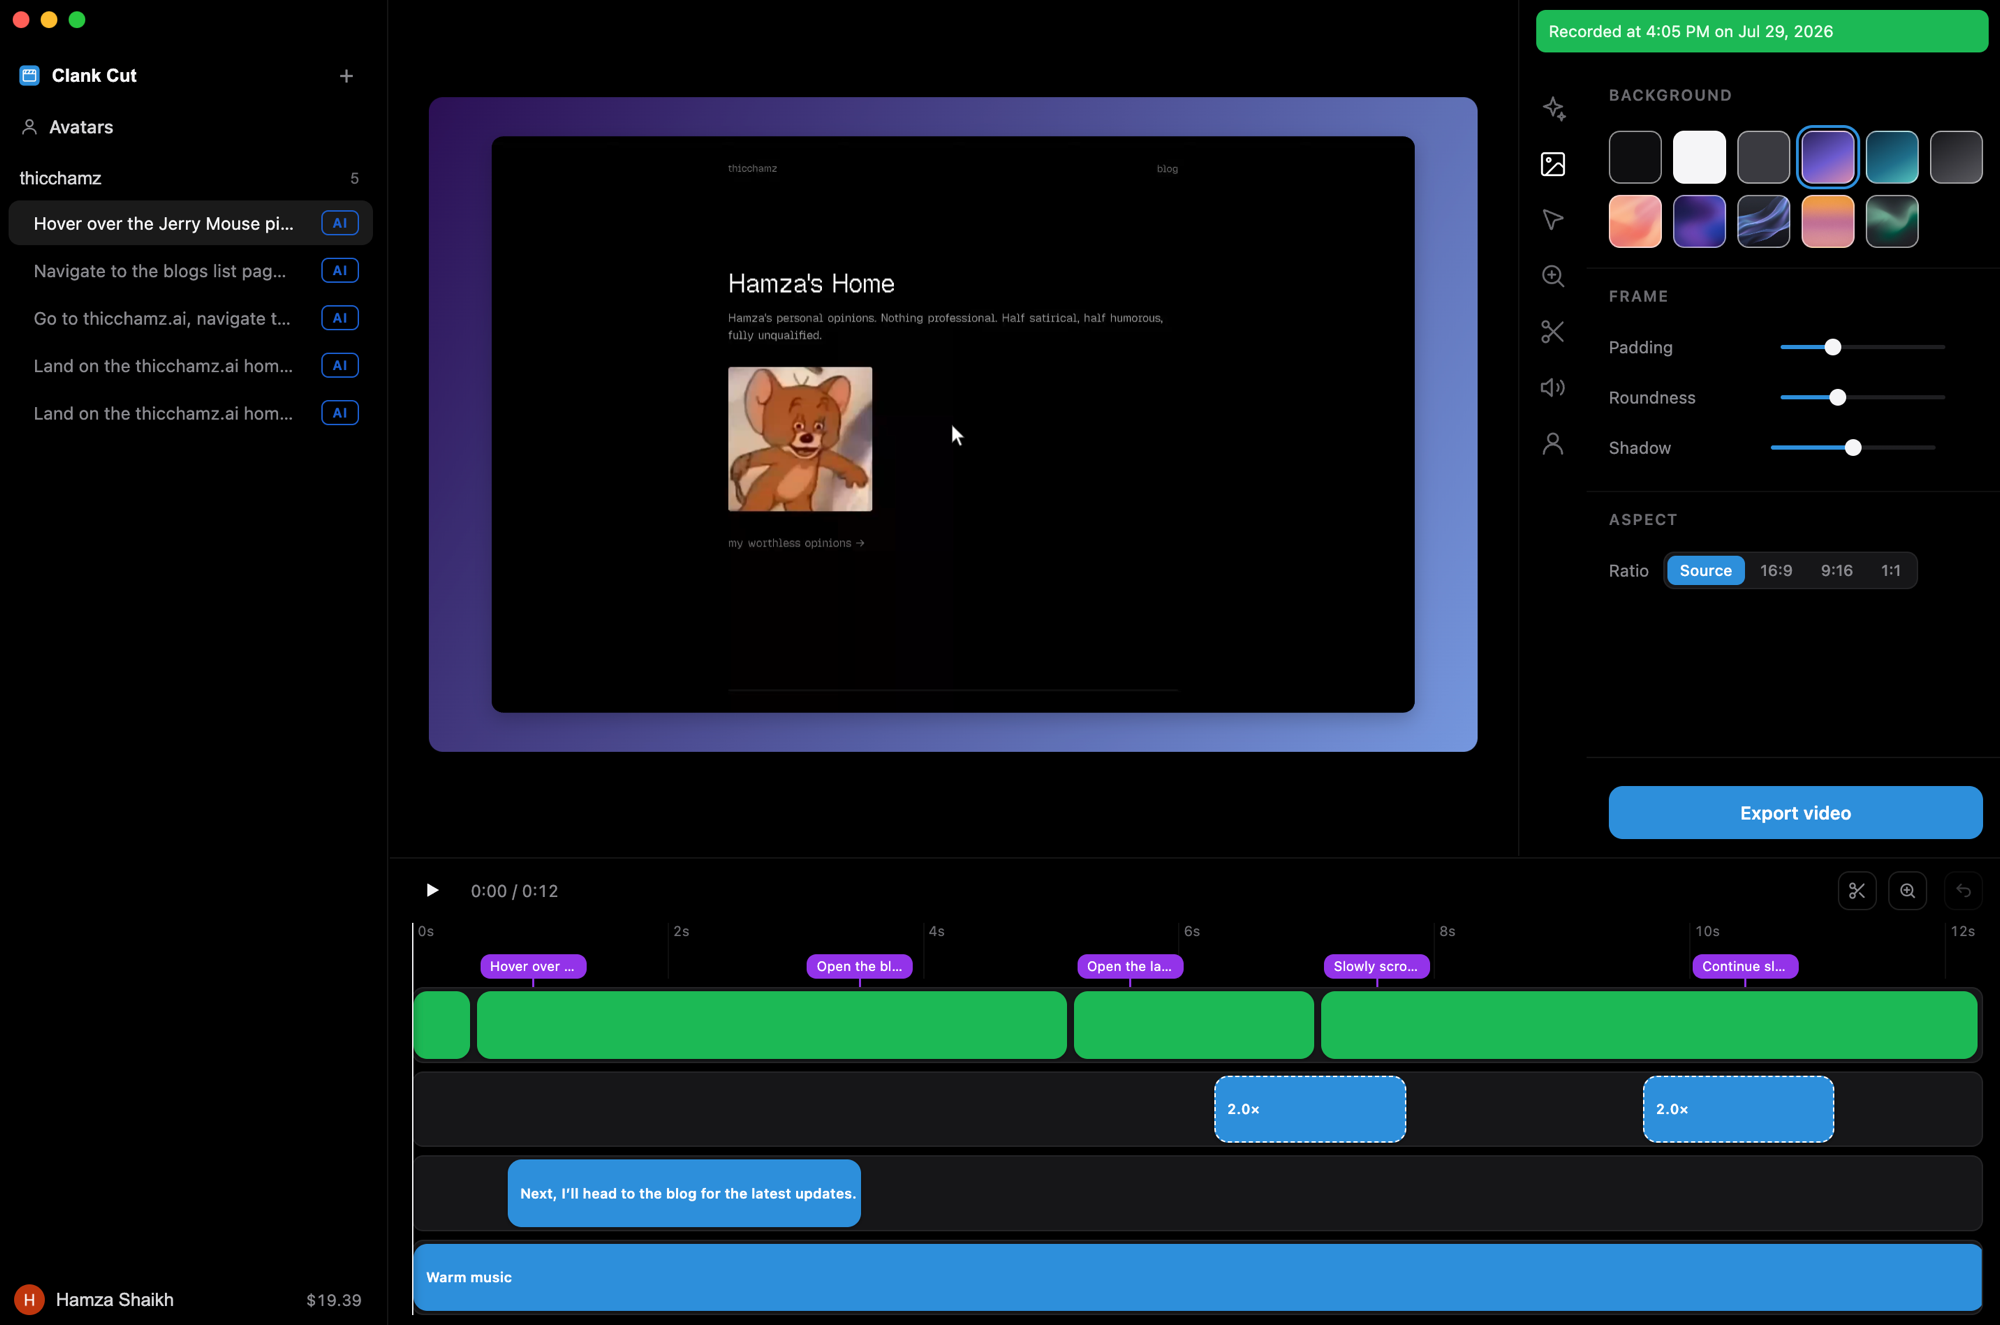Click 'my worthless opinions' link in preview
Viewport: 2000px width, 1325px height.
click(x=796, y=543)
